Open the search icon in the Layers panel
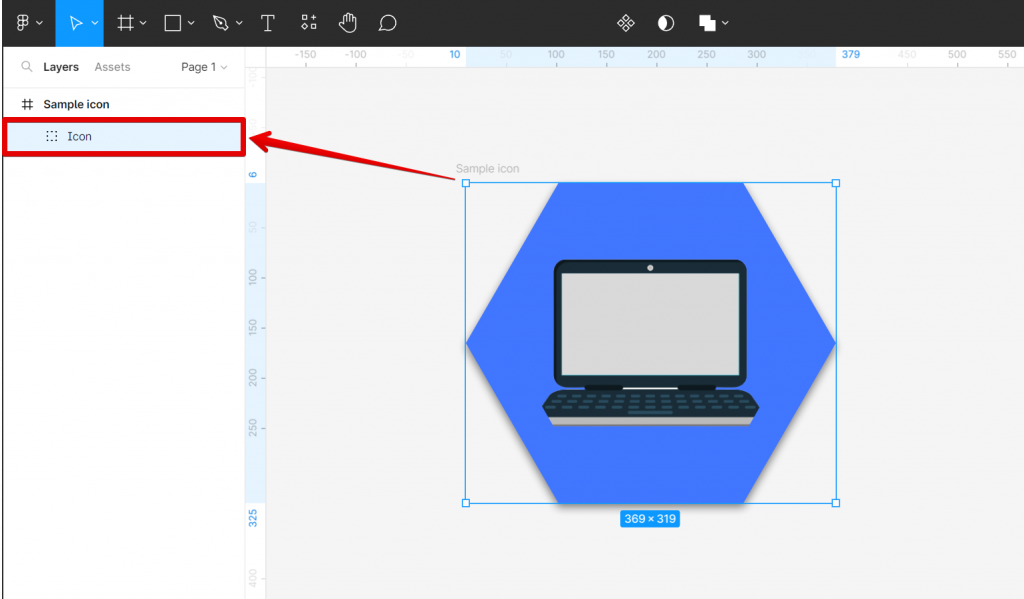The height and width of the screenshot is (599, 1024). coord(26,67)
